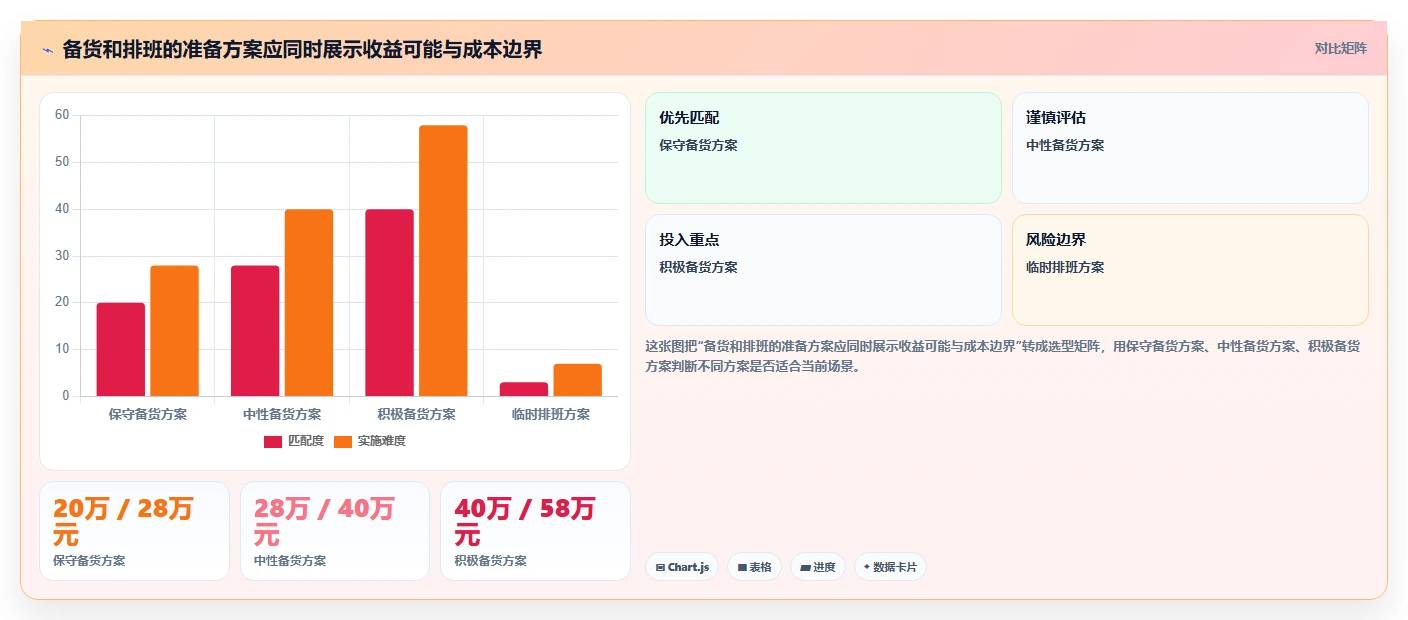1408x620 pixels.
Task: Click the 对比矩阵 label in header
Action: pyautogui.click(x=1340, y=48)
